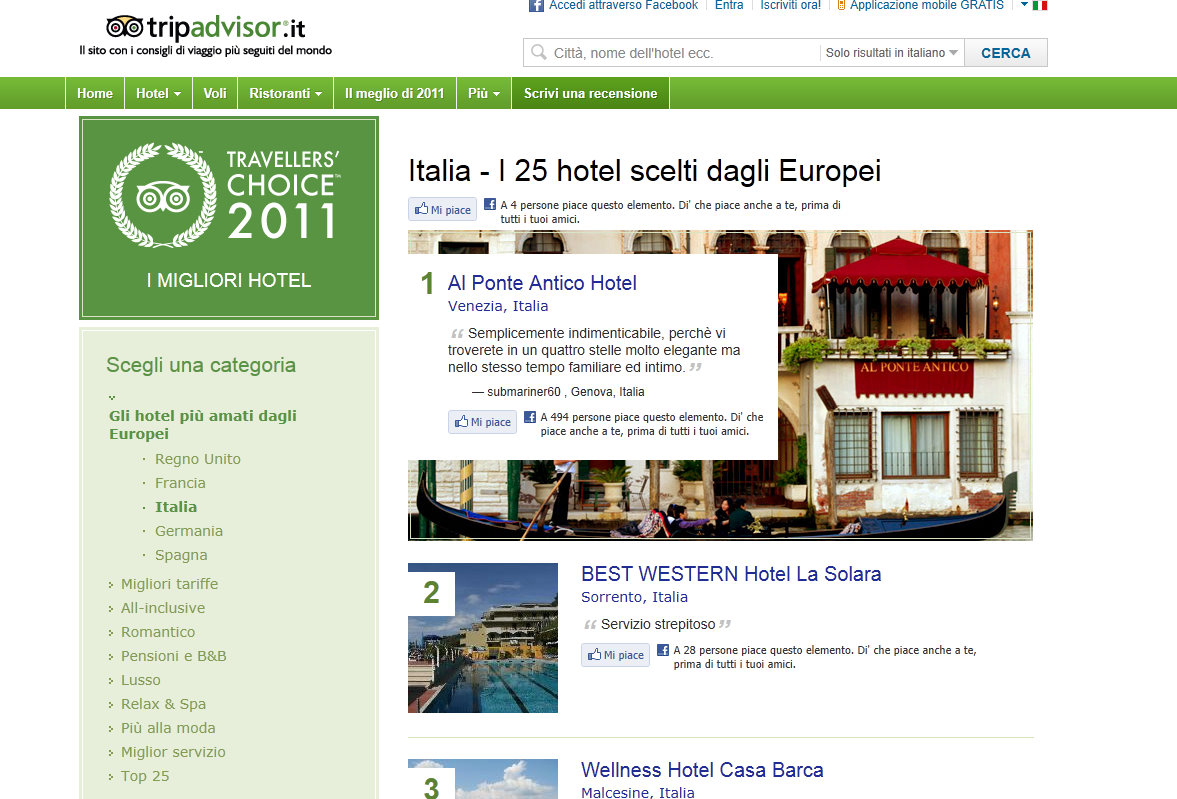This screenshot has width=1177, height=799.
Task: Like BEST WESTERN Hotel La Solara
Action: (615, 655)
